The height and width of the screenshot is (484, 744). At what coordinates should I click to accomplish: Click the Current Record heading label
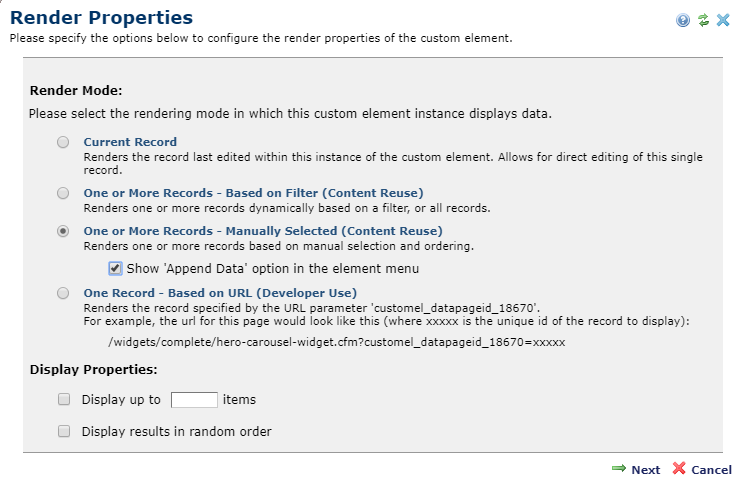tap(130, 142)
